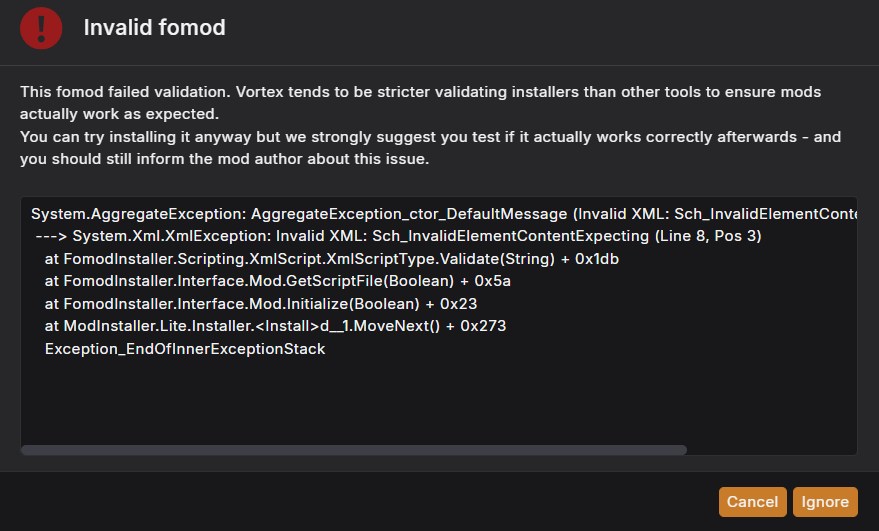
Task: Select the System.Xml.XmlException line
Action: 398,236
